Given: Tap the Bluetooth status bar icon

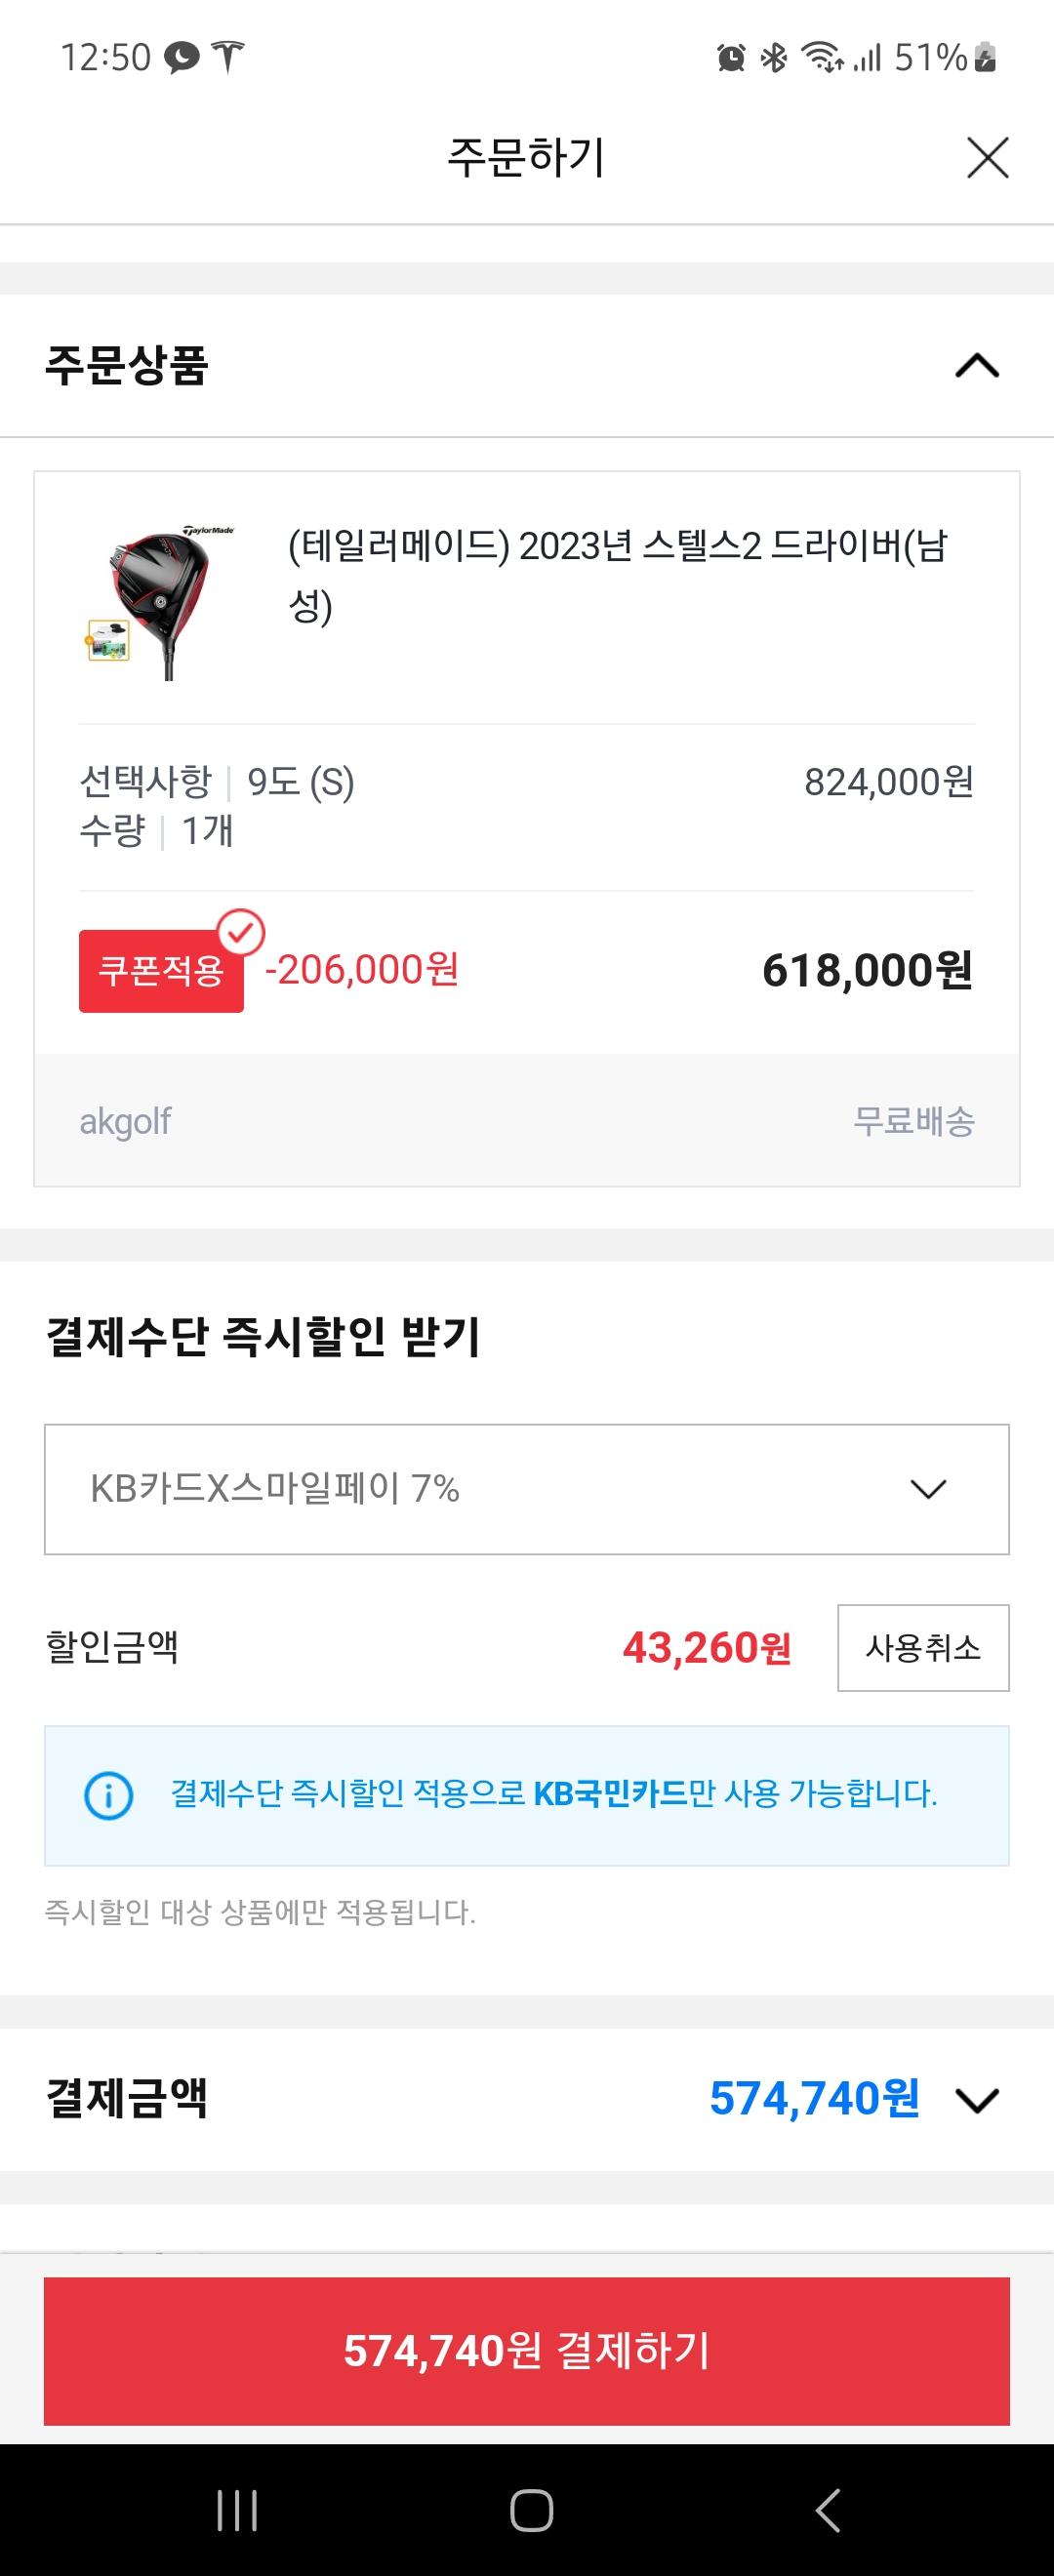Looking at the screenshot, I should point(773,58).
